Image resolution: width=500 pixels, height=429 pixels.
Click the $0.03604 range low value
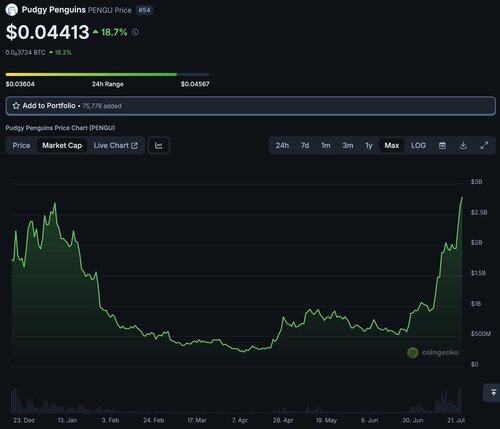click(x=20, y=84)
